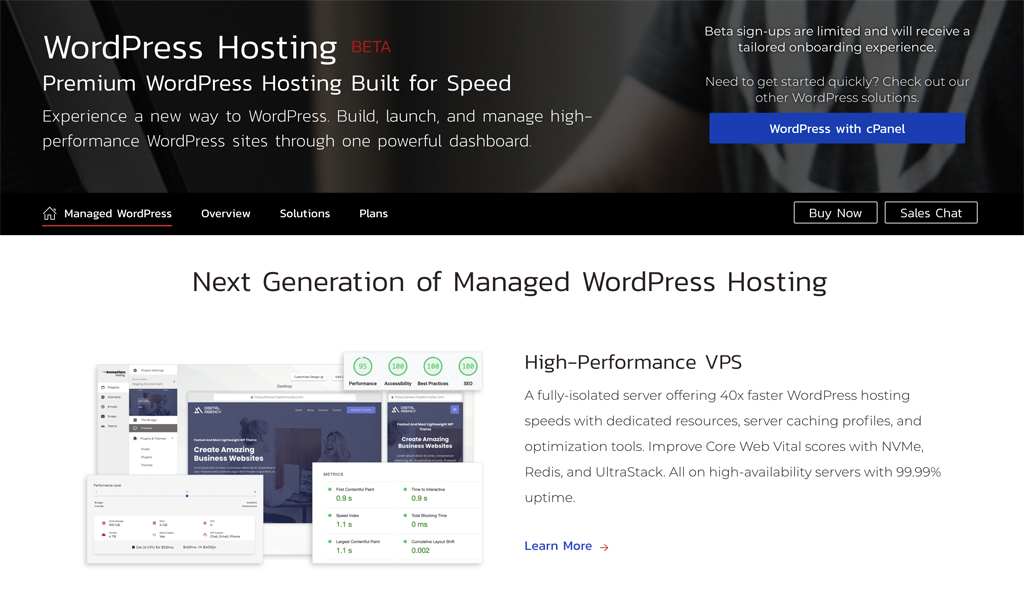Select the Plans tab
This screenshot has height=601, width=1024.
point(374,214)
